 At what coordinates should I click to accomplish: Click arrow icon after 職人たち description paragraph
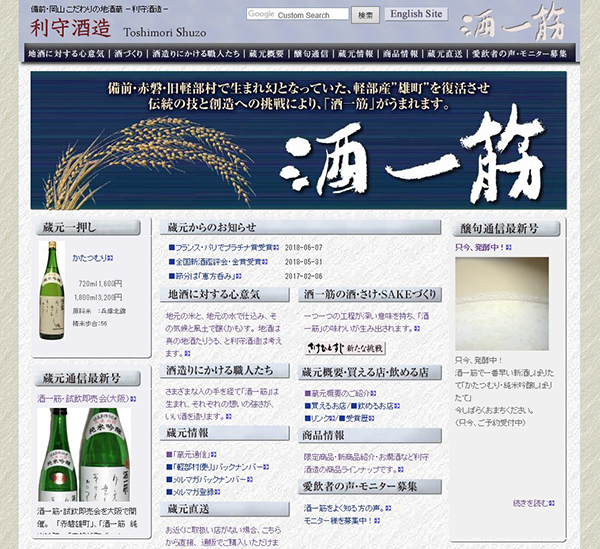pos(228,416)
